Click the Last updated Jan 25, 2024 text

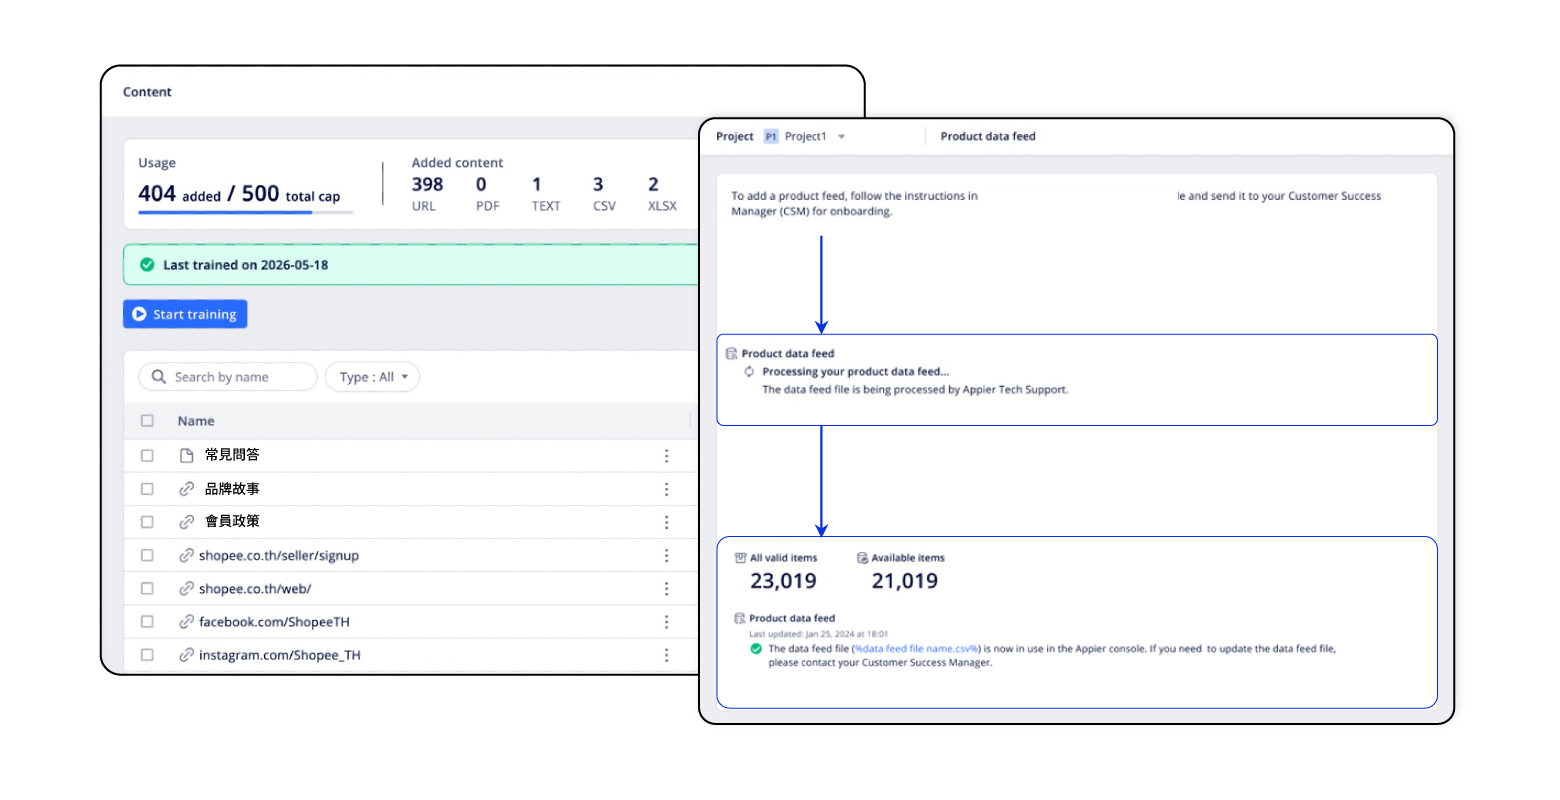coord(818,634)
